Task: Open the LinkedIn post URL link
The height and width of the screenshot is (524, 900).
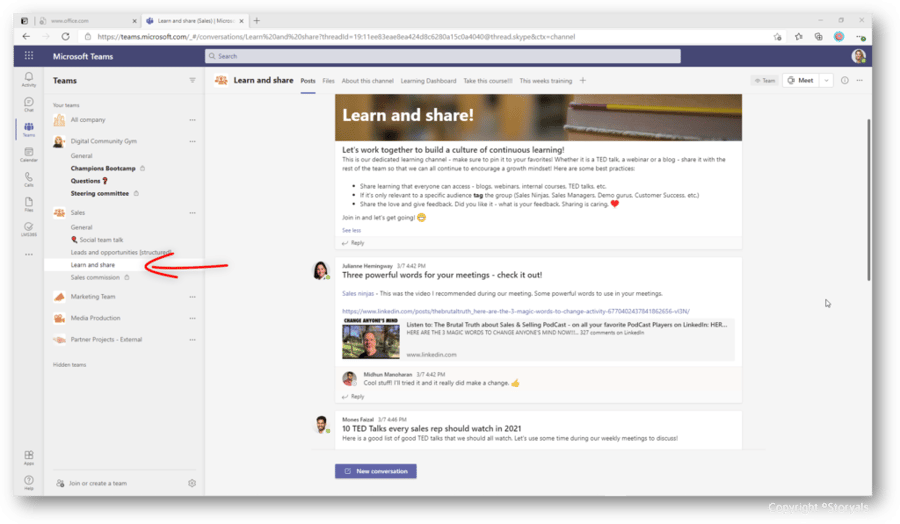Action: click(x=515, y=311)
